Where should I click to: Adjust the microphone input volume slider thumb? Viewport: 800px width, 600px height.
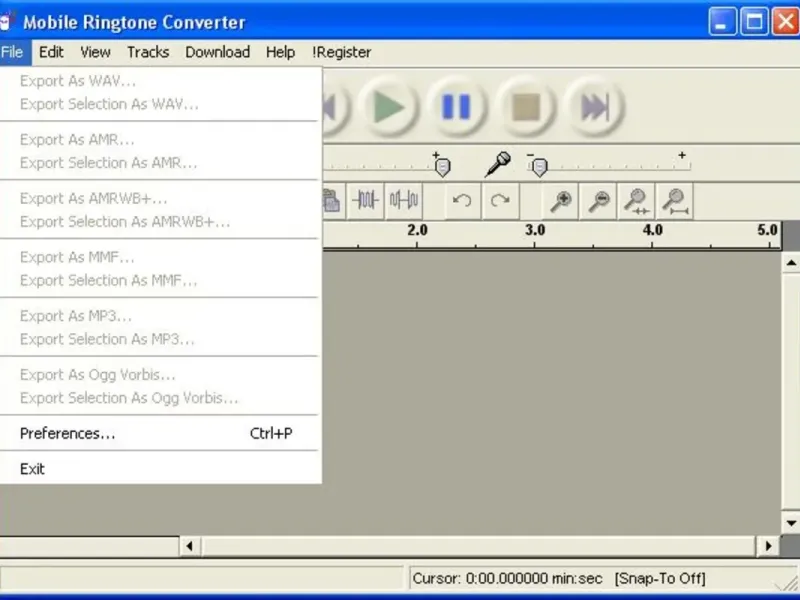click(539, 167)
